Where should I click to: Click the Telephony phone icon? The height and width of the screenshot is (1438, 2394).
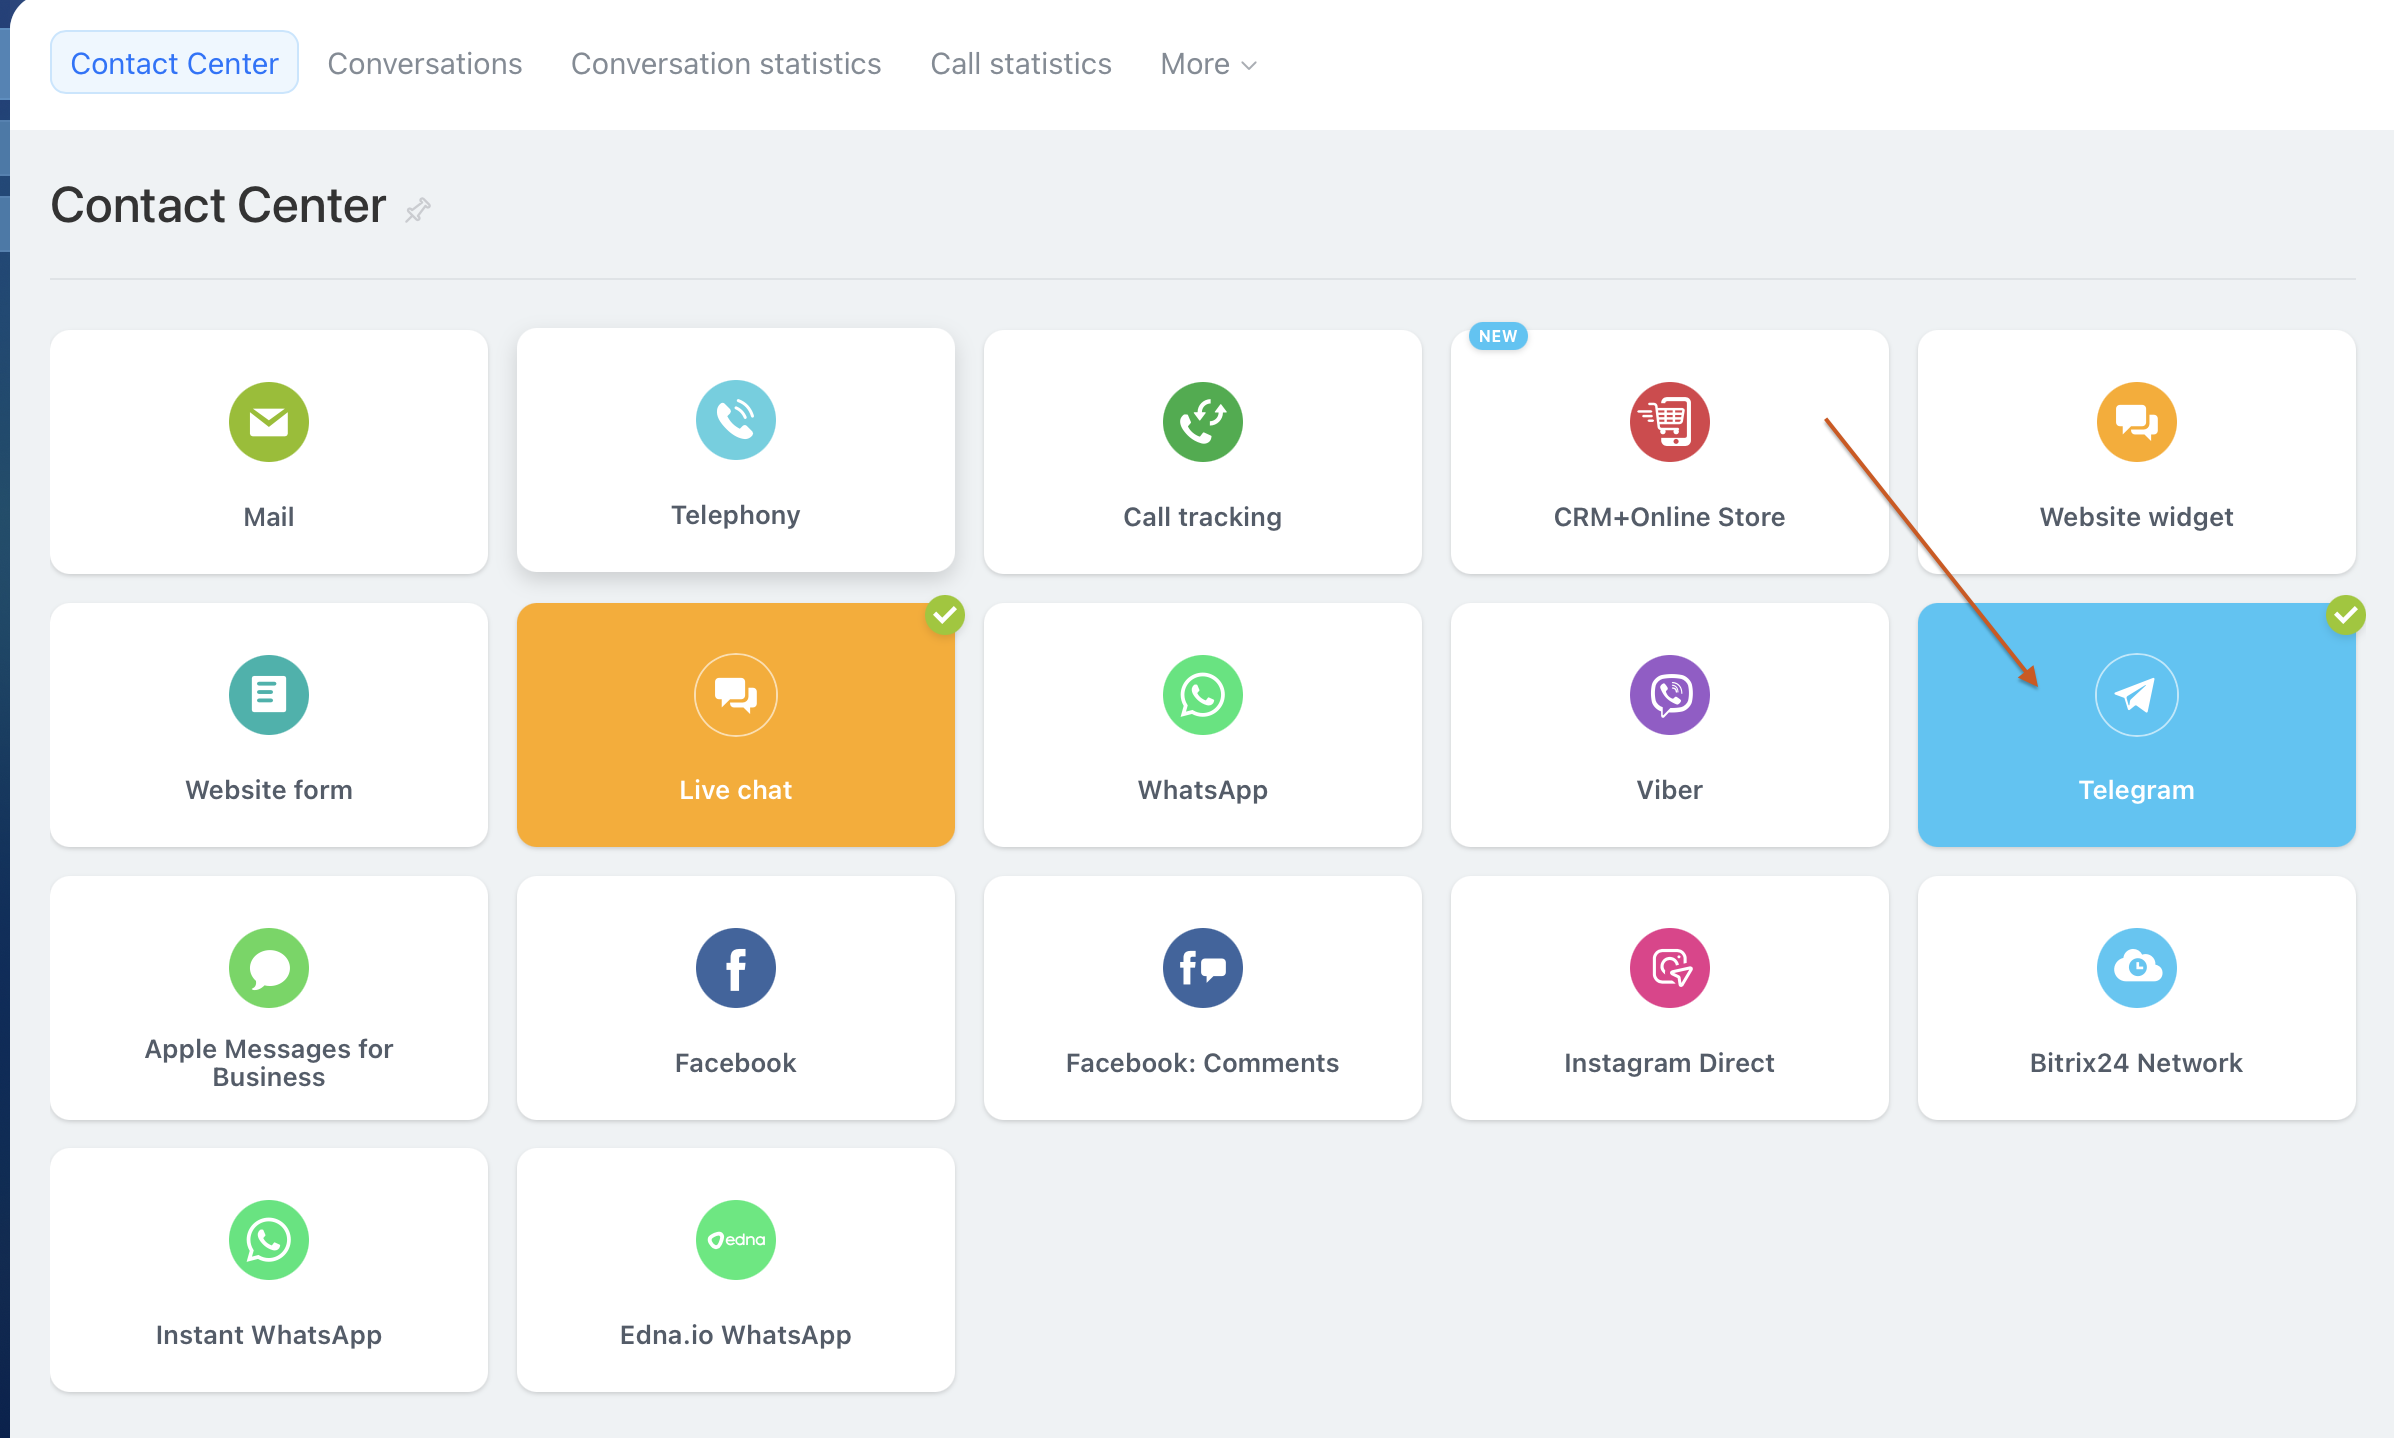[735, 420]
